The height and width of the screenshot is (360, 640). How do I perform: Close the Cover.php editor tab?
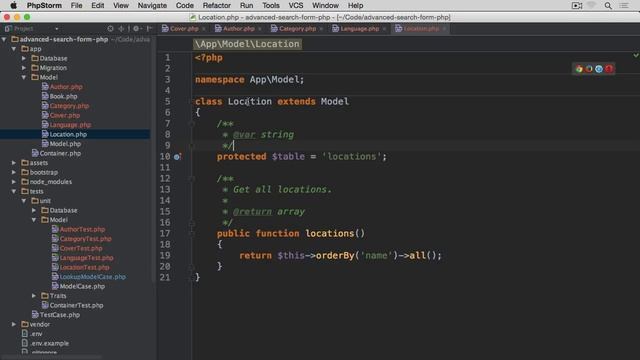pos(204,29)
